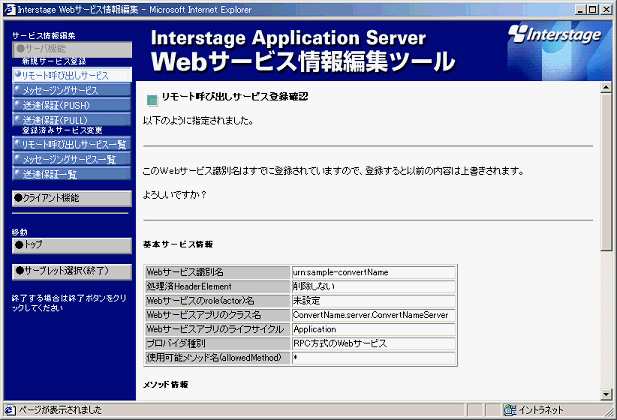
Task: Click the サーバ機能 button
Action: click(x=72, y=49)
